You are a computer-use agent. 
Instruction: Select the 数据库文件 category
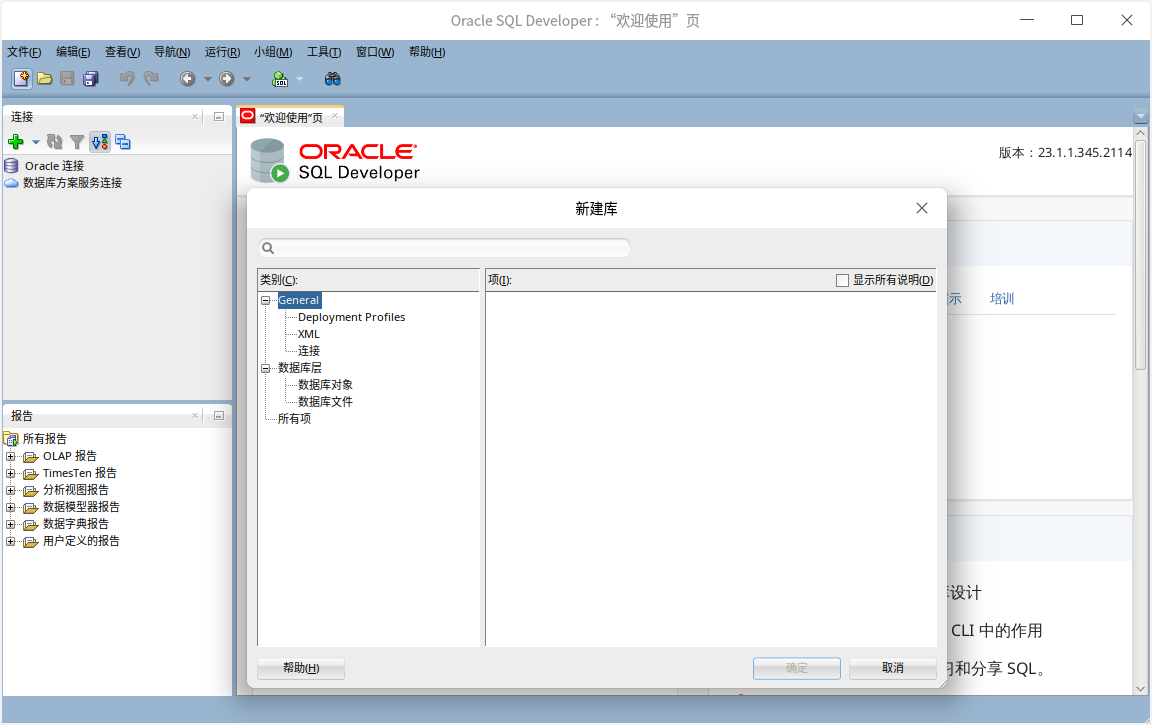pyautogui.click(x=325, y=402)
